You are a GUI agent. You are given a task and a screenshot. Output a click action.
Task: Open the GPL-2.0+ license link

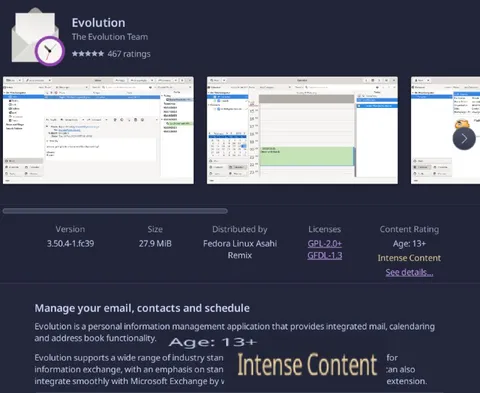pos(325,244)
